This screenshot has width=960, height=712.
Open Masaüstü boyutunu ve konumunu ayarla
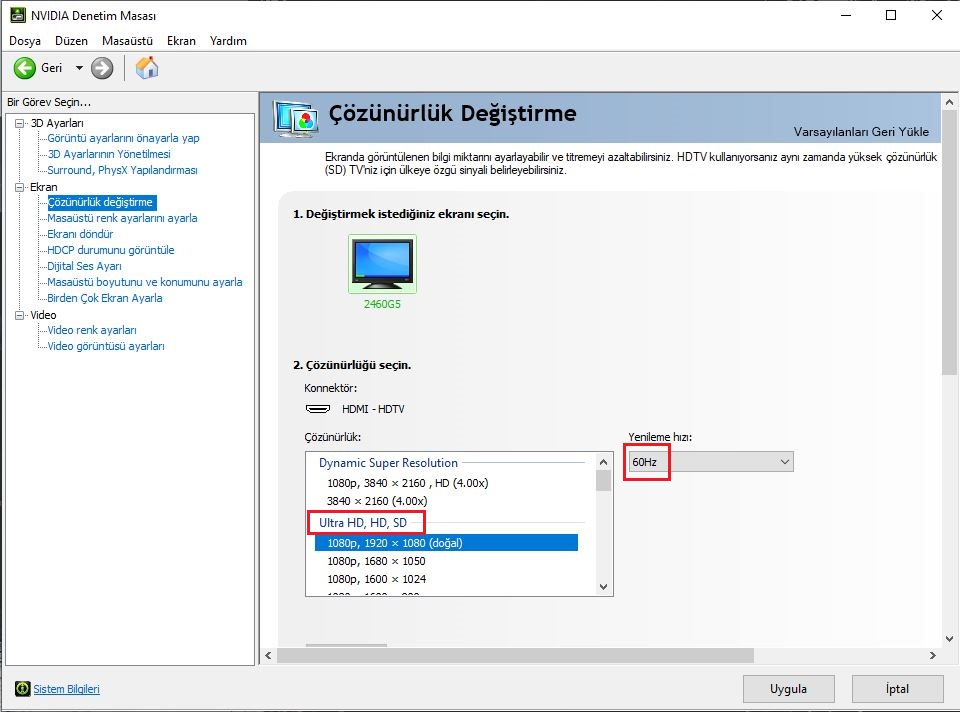[145, 282]
